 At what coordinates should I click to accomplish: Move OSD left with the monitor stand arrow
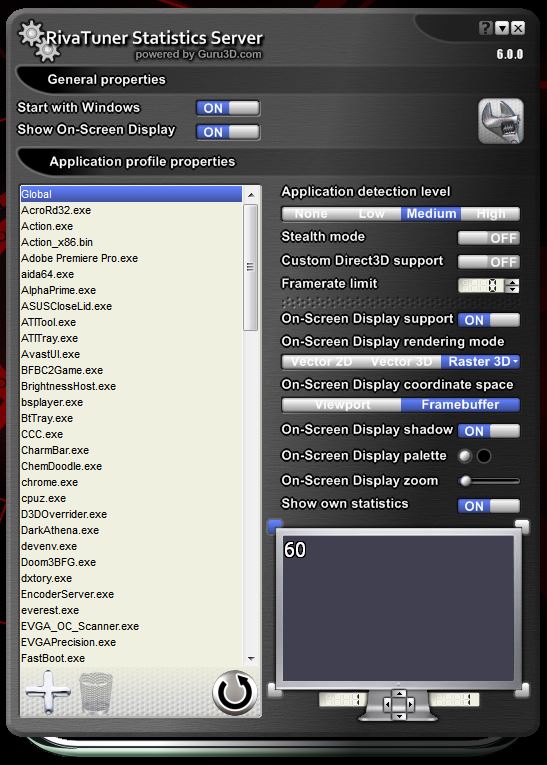tap(387, 704)
